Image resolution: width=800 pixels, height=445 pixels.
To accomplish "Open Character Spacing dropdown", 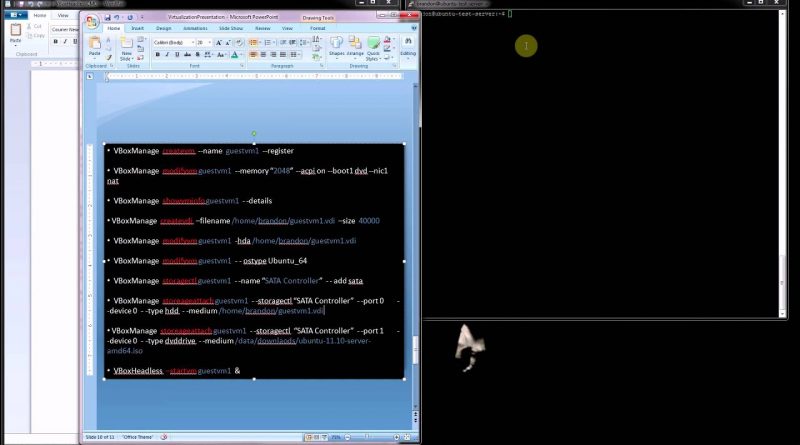I will (x=208, y=54).
